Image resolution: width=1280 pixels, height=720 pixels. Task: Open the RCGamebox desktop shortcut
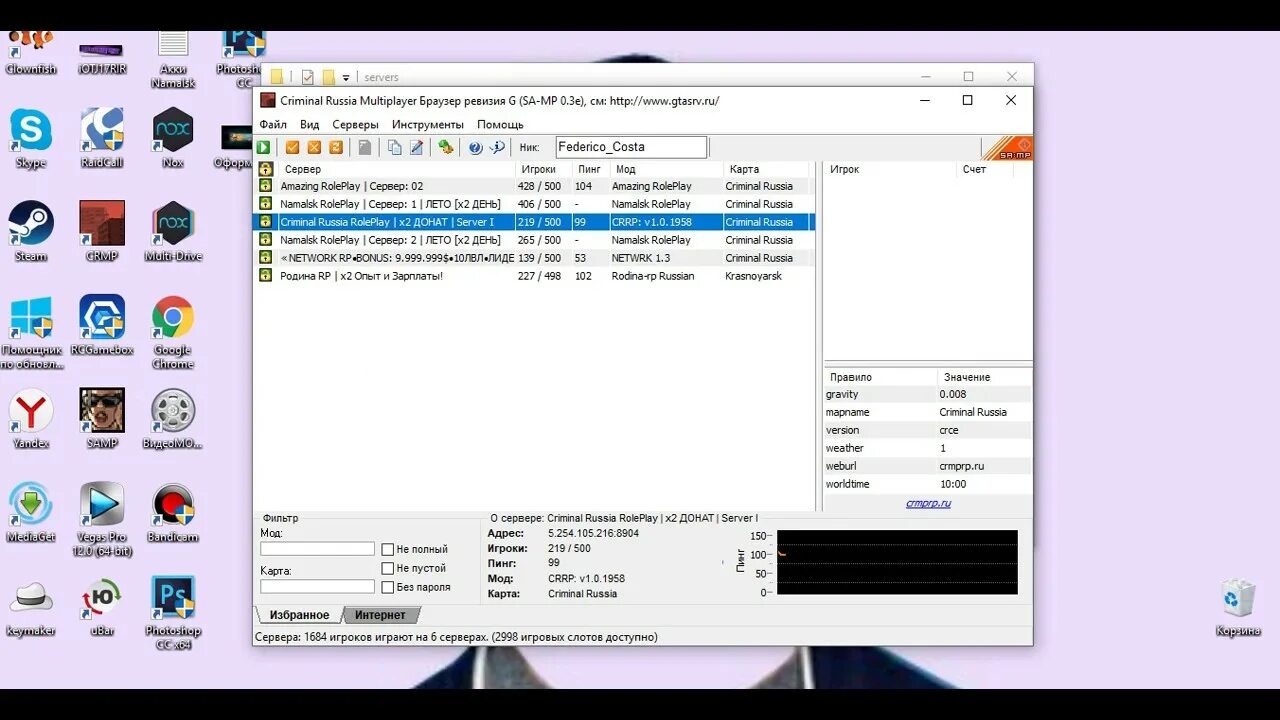coord(102,325)
